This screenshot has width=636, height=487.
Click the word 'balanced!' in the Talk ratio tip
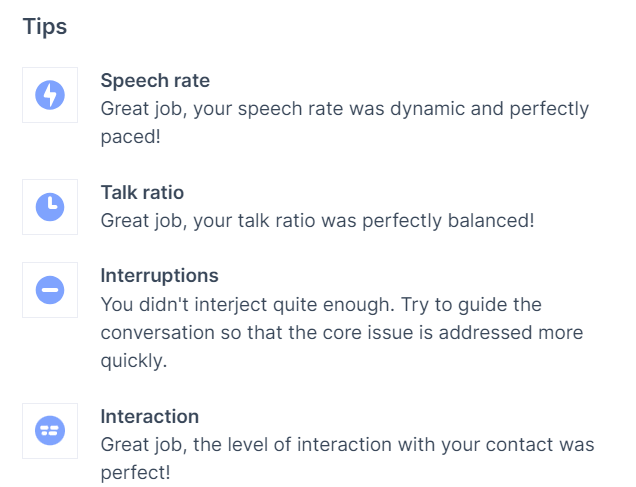coord(491,221)
